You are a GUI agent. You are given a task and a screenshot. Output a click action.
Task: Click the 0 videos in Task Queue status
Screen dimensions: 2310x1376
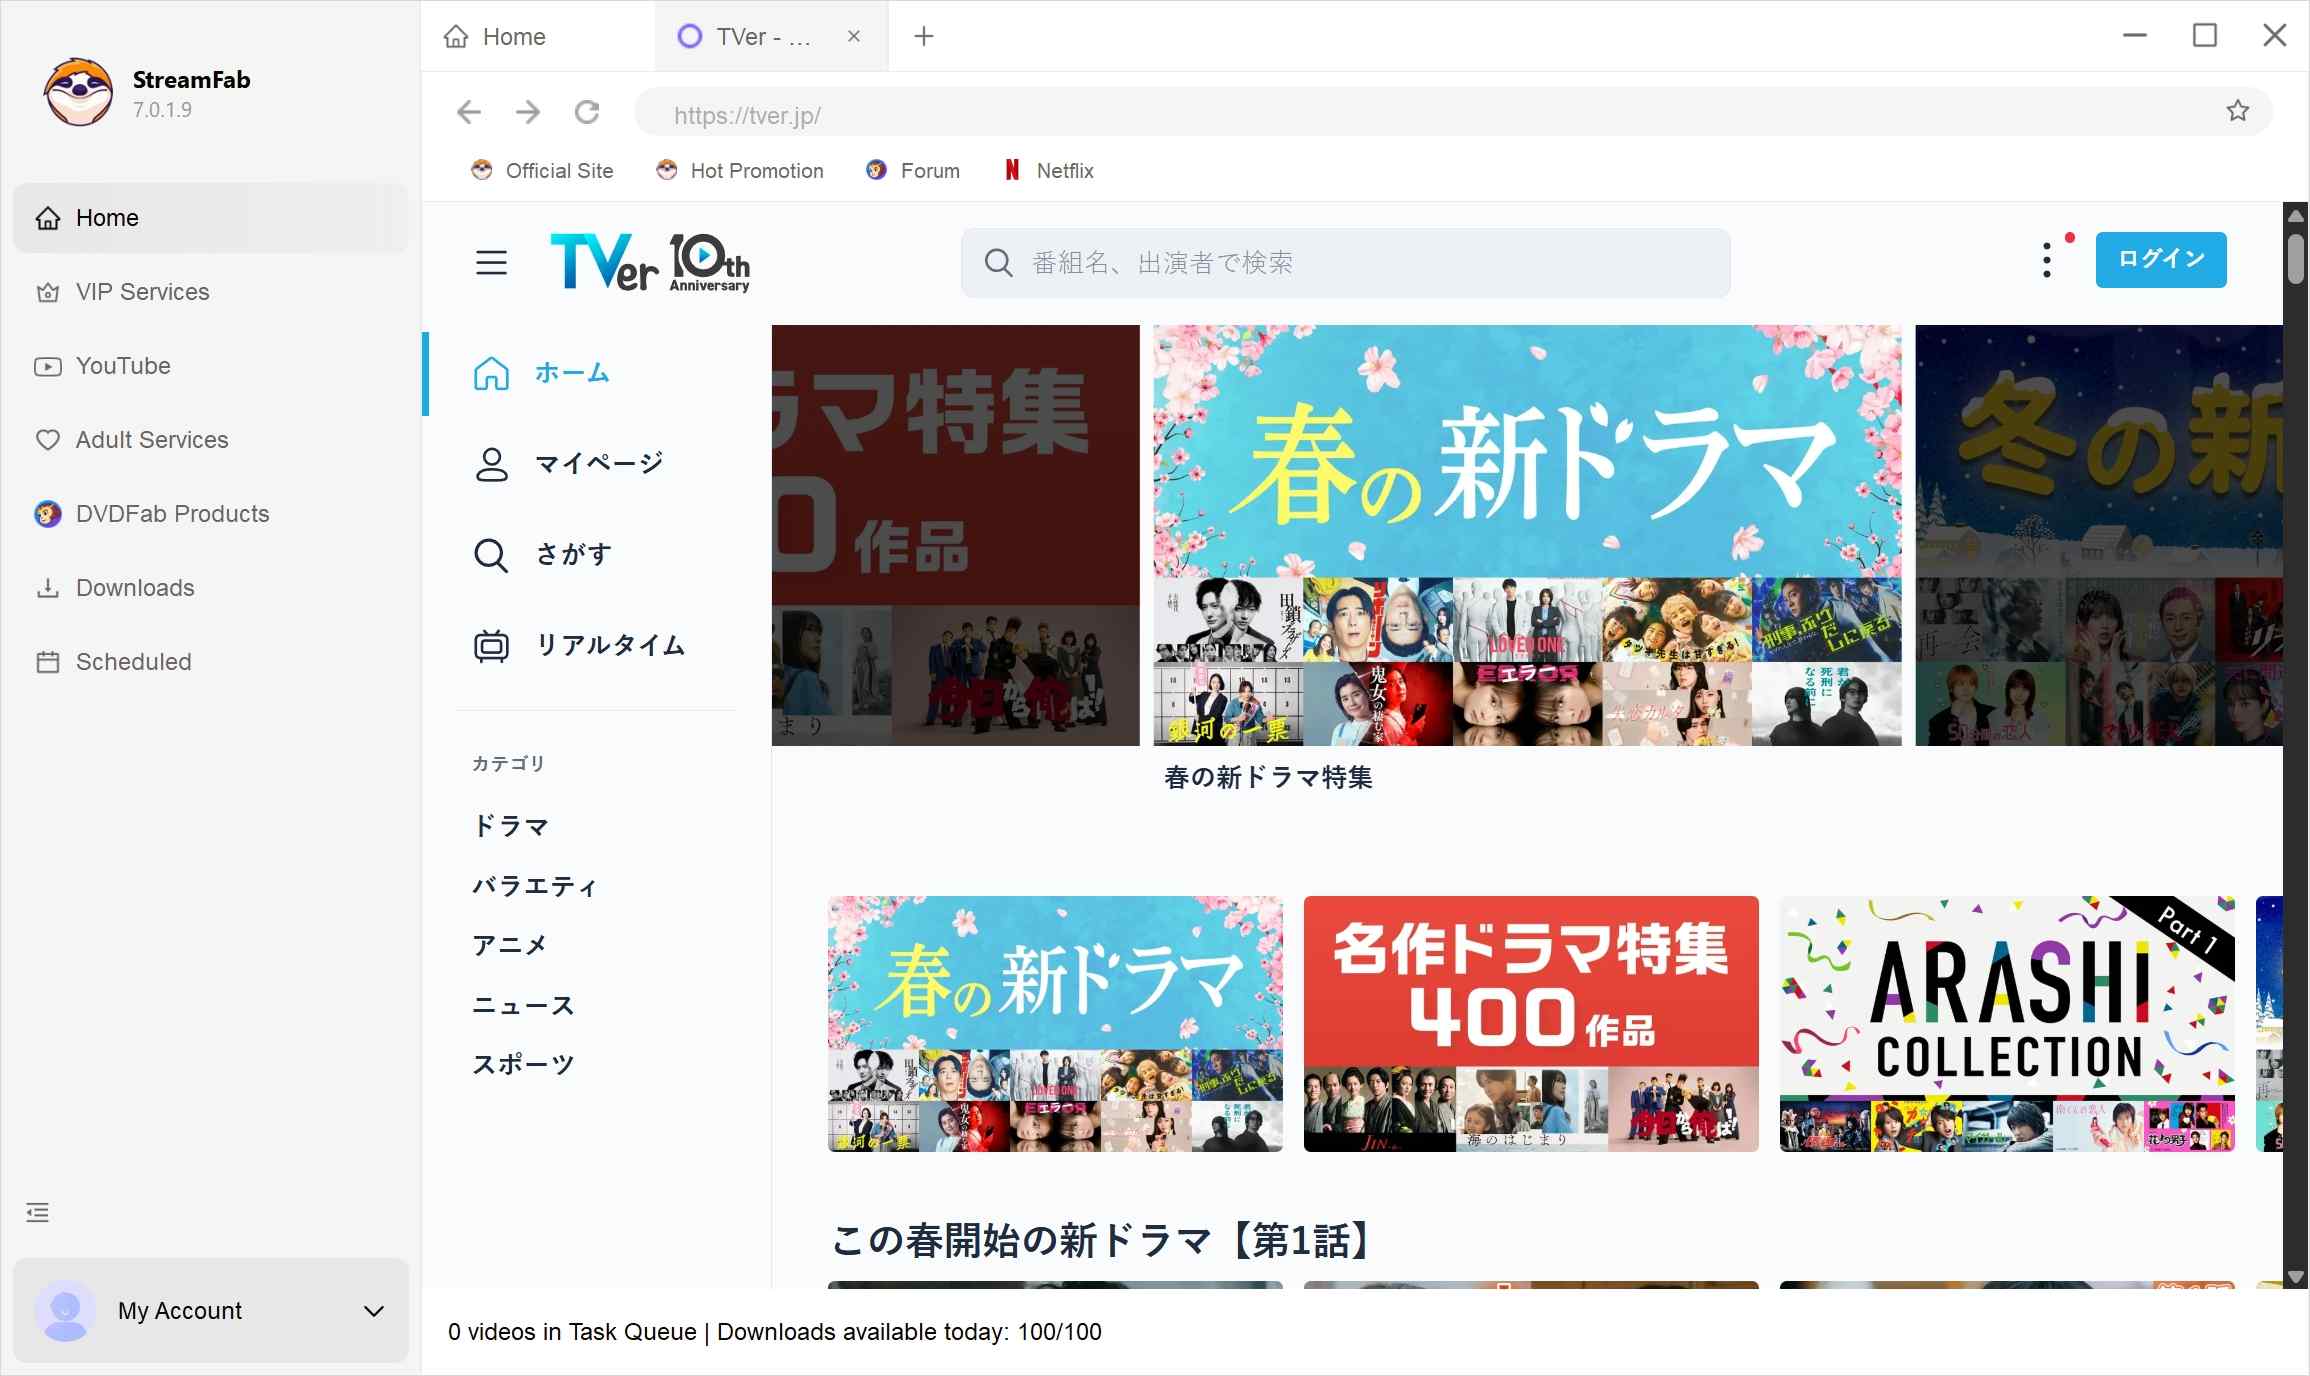point(572,1332)
